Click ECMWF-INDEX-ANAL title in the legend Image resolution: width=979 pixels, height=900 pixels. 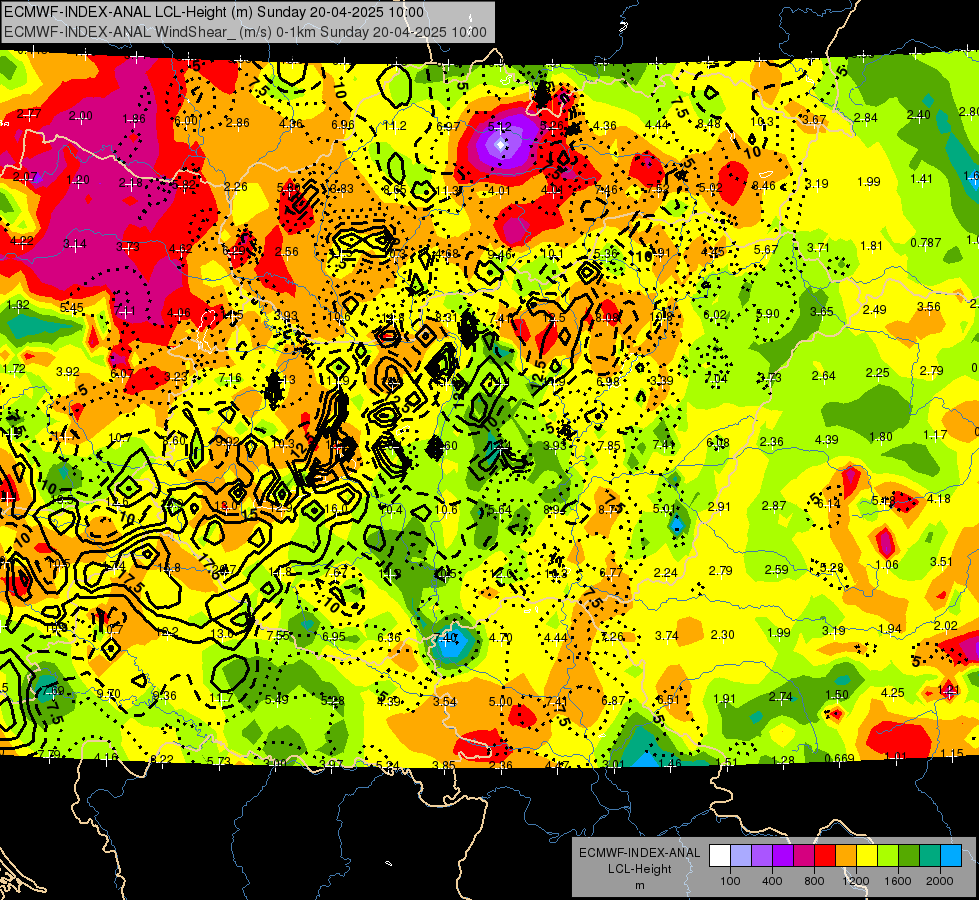(639, 853)
